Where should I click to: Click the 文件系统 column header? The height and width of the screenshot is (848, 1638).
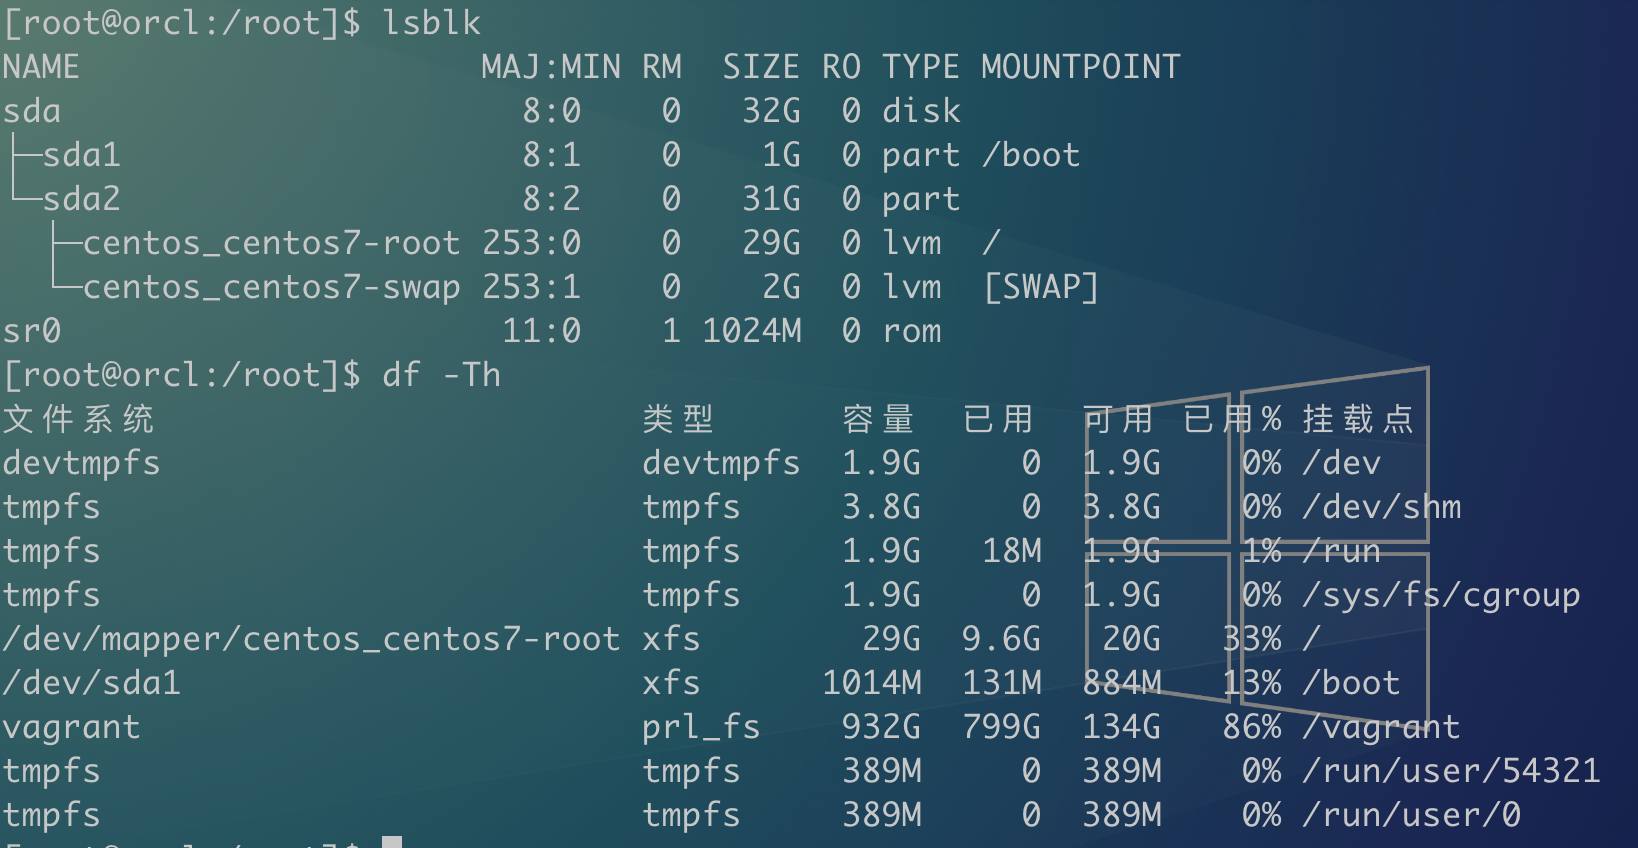(79, 419)
